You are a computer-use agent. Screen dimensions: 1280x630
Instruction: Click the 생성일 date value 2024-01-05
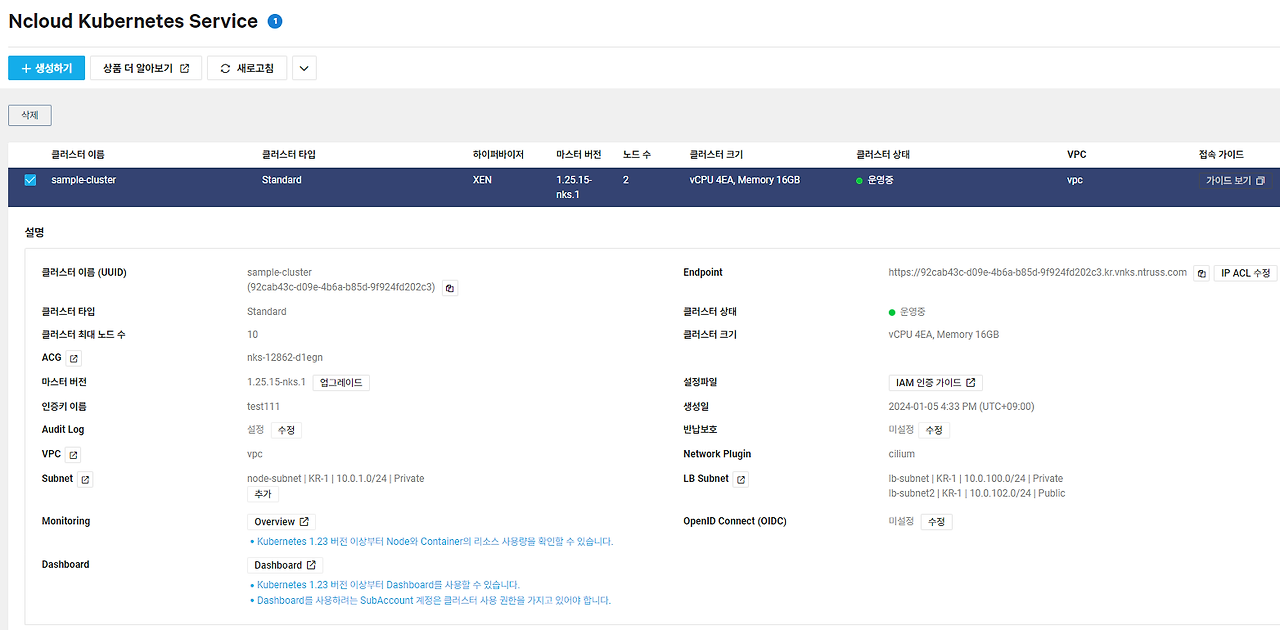click(961, 406)
